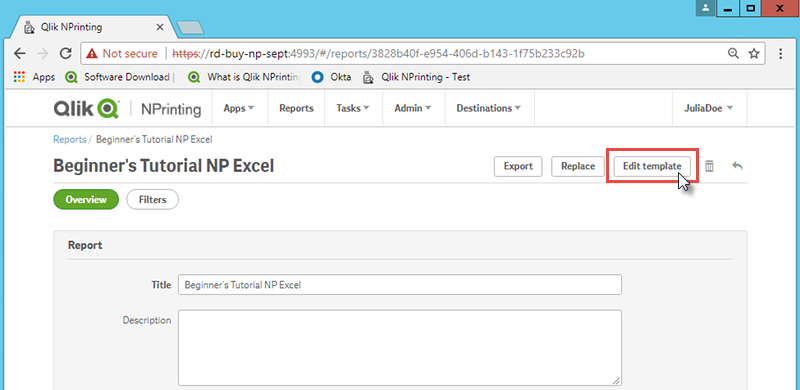
Task: Reload the page with refresh icon
Action: pyautogui.click(x=65, y=54)
